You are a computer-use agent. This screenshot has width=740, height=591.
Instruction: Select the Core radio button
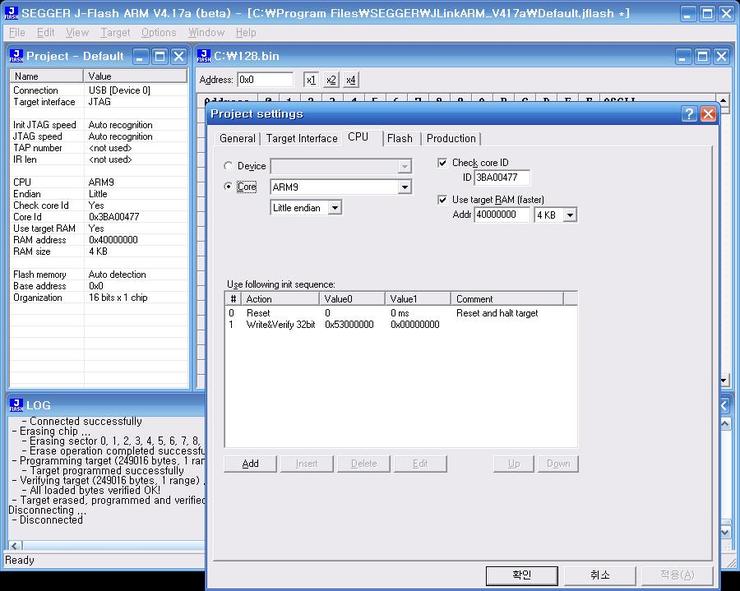point(228,186)
